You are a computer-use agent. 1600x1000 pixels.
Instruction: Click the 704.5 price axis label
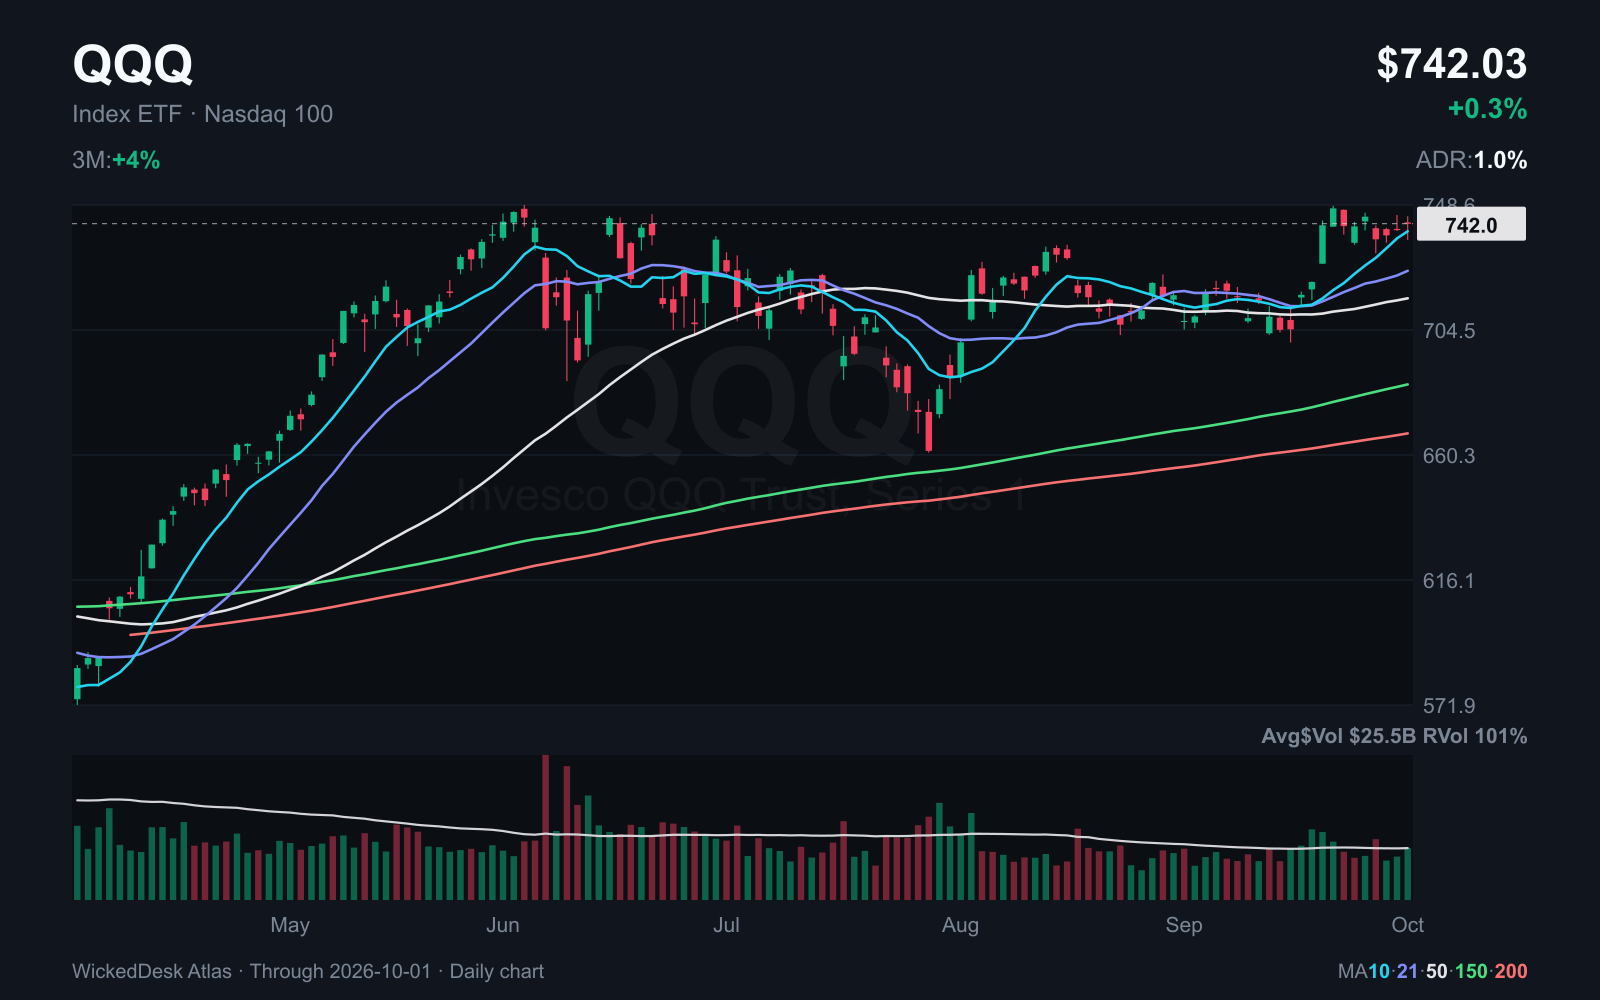(x=1448, y=331)
